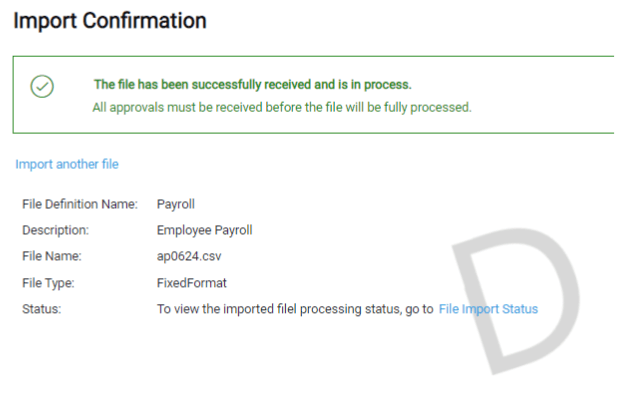Screen dimensions: 620x398
Task: Click the word Confirmation in the title
Action: tap(145, 21)
